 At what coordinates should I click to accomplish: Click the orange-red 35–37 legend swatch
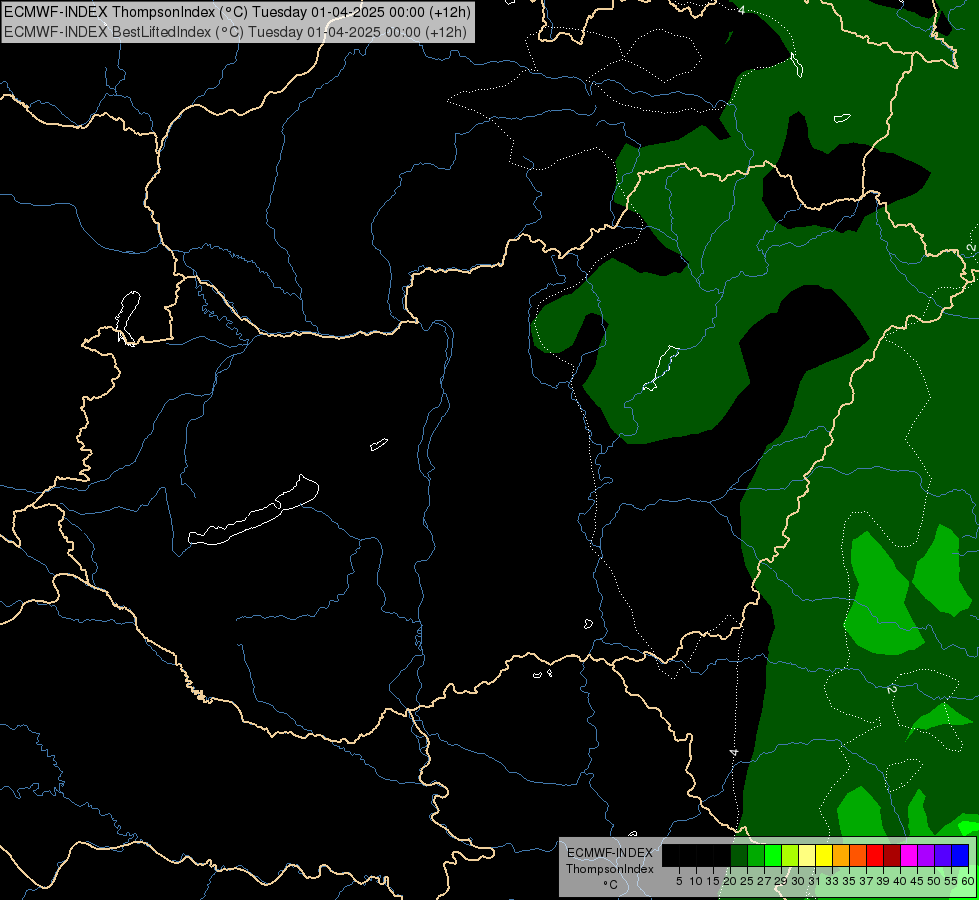(858, 855)
